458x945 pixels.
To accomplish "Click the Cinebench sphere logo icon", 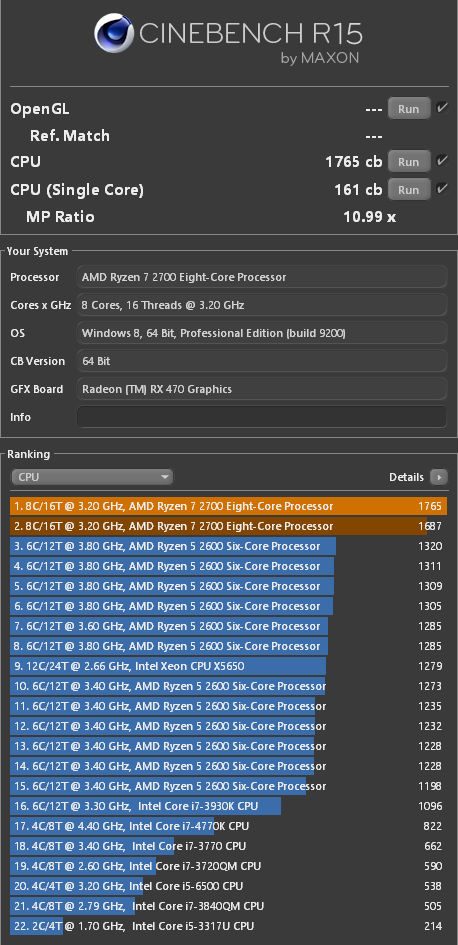I will [x=114, y=33].
